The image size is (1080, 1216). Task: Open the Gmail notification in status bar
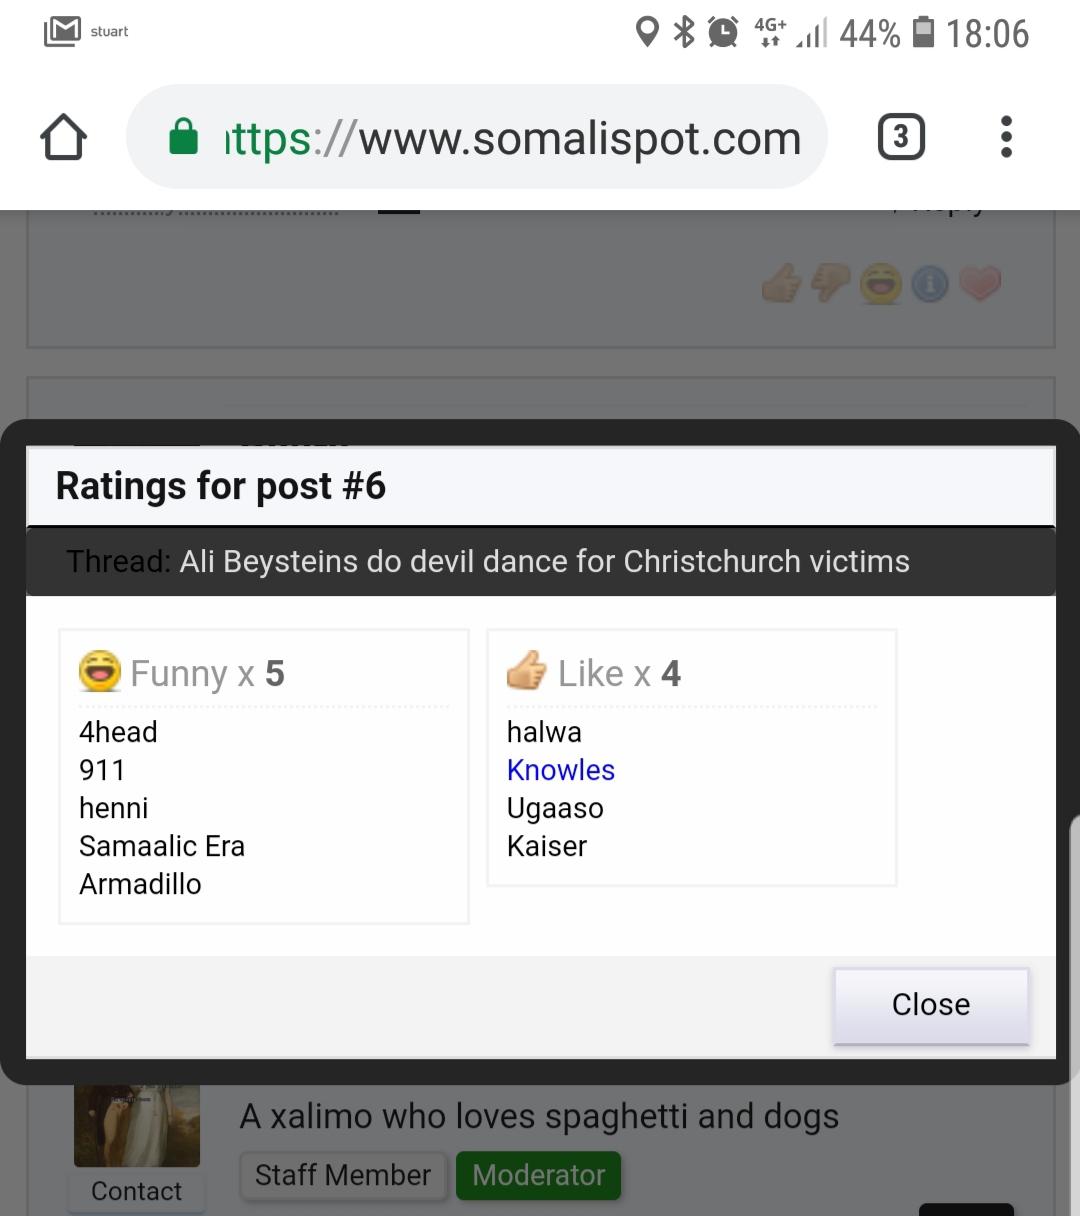(62, 32)
